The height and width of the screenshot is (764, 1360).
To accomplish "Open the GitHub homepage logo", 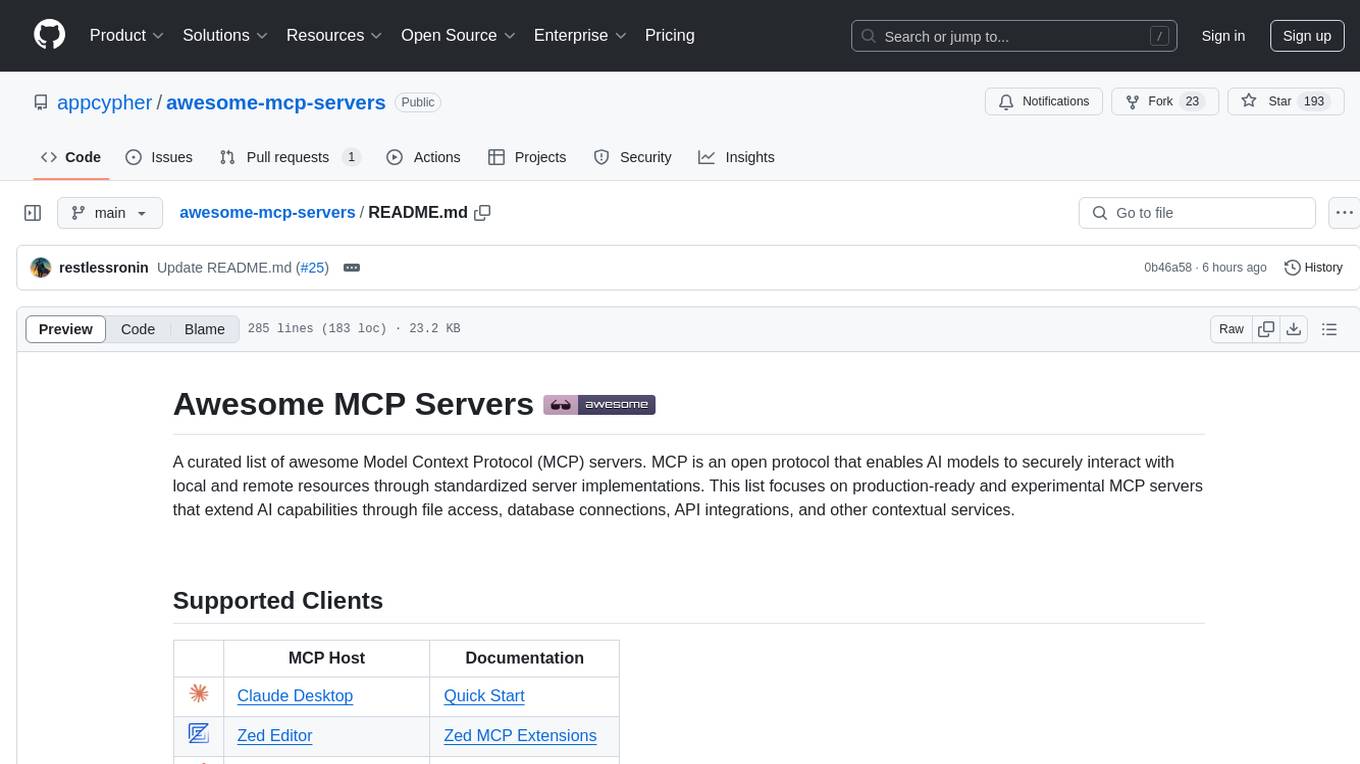I will (x=49, y=35).
